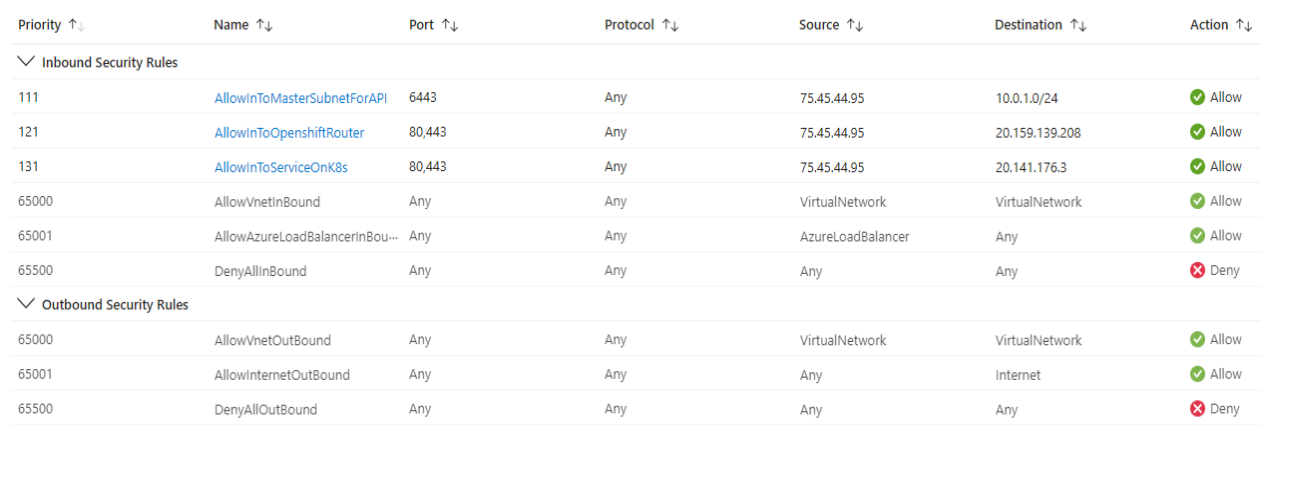The height and width of the screenshot is (478, 1297).
Task: Select the AllowAzureLoadBalancerInBound rule row
Action: (x=636, y=236)
